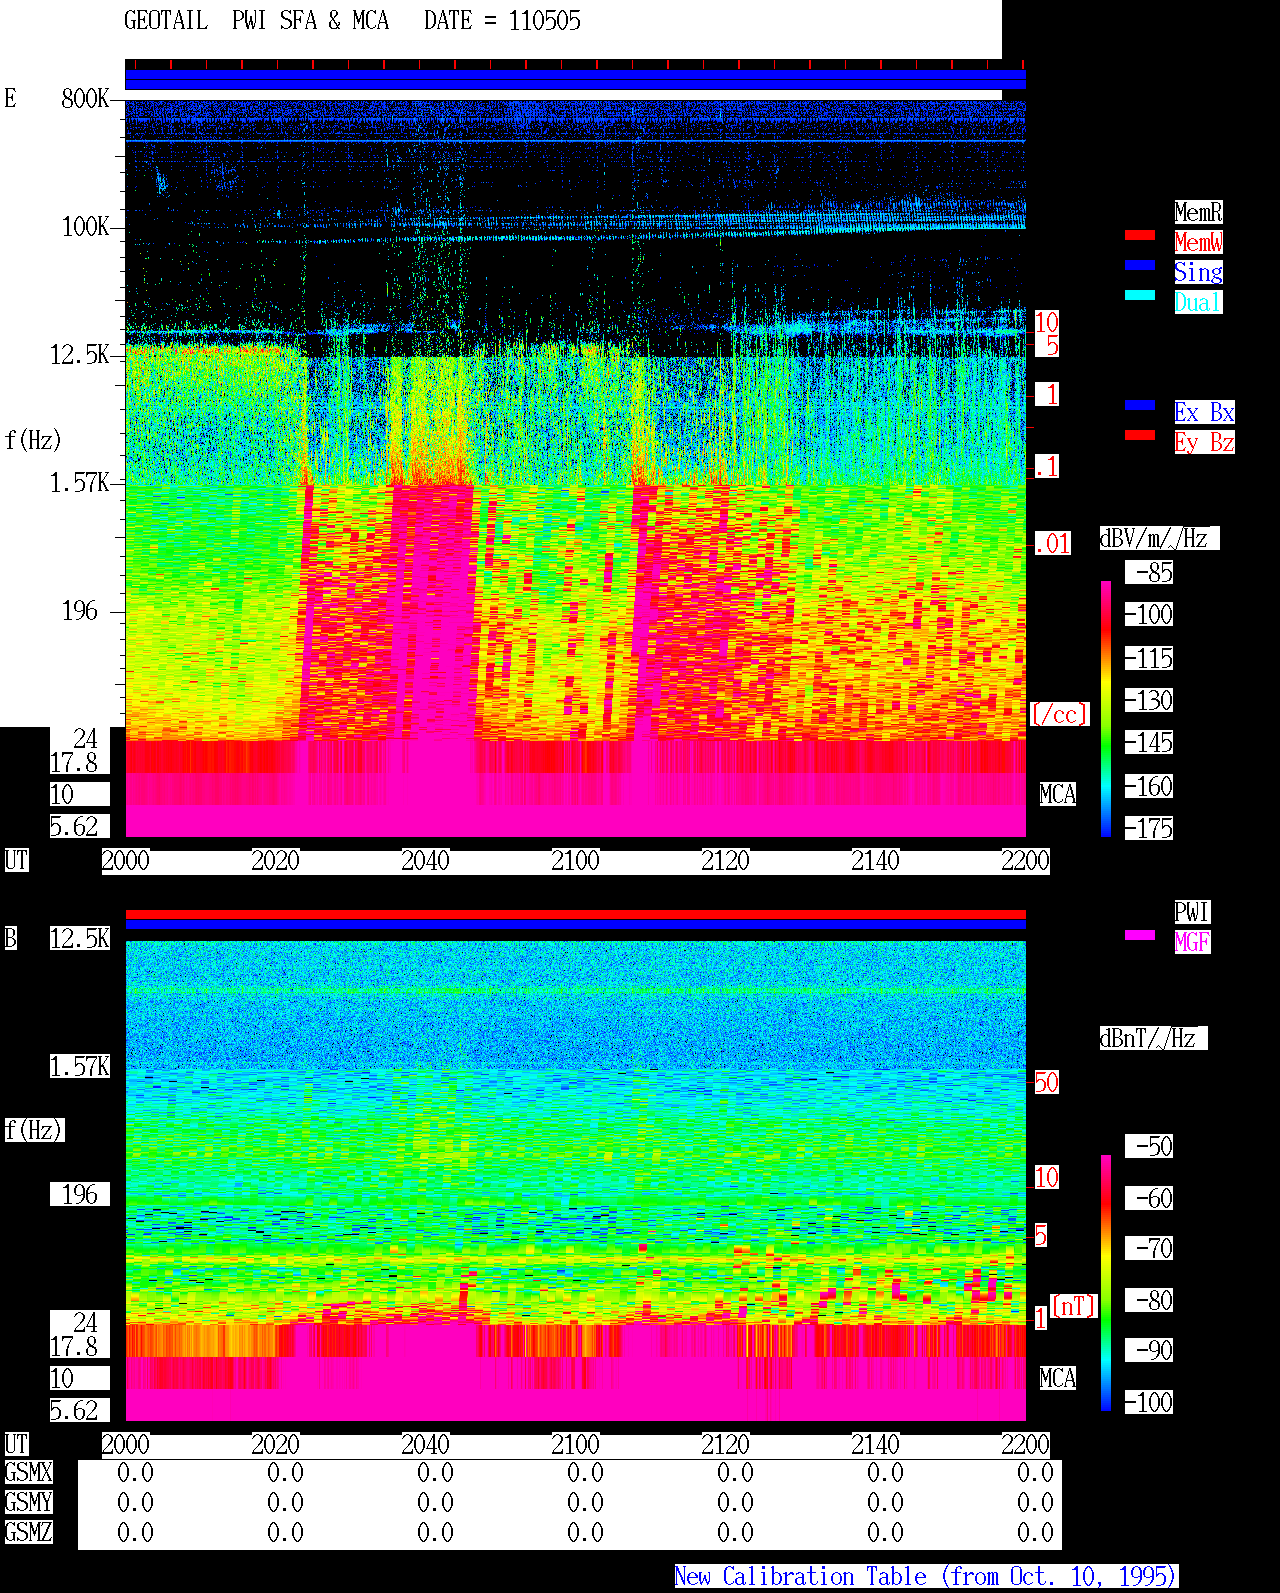Click the Ey Bz legend label

(1204, 442)
